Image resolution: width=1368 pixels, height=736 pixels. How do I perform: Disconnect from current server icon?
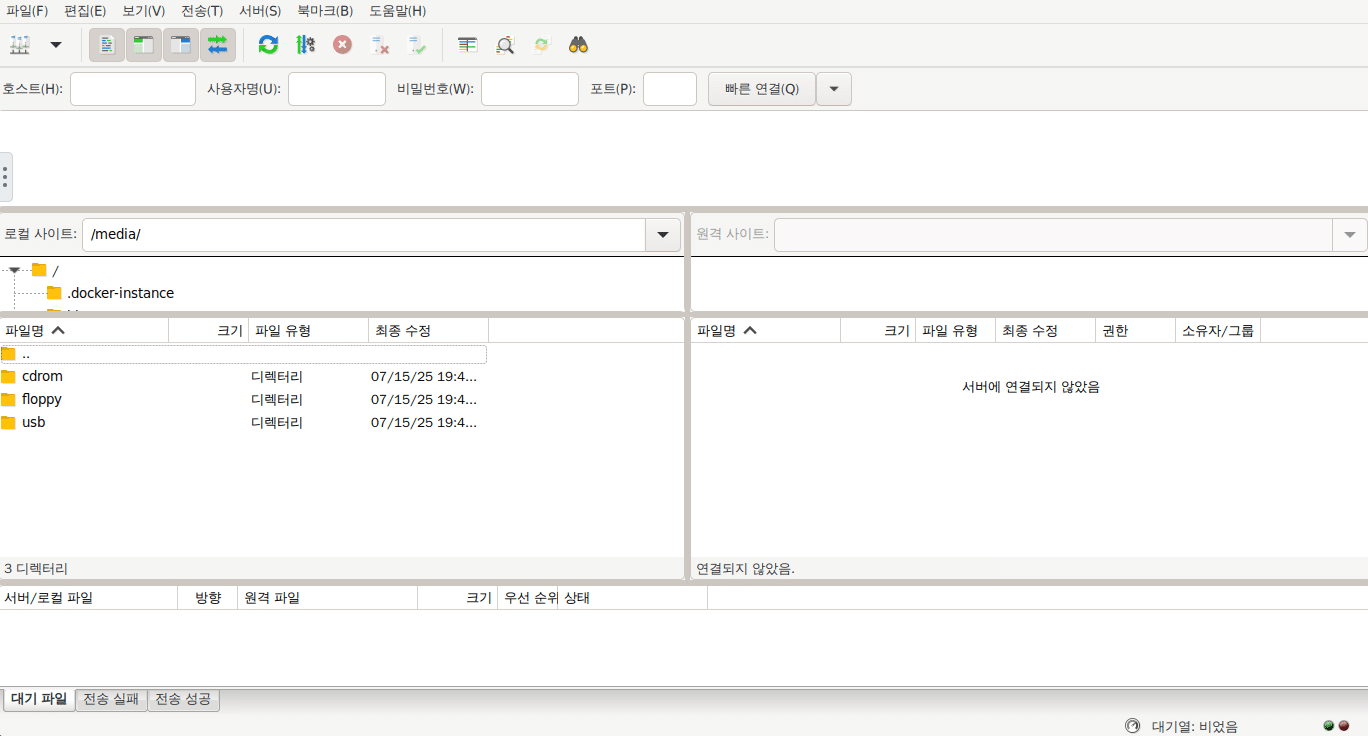coord(380,45)
